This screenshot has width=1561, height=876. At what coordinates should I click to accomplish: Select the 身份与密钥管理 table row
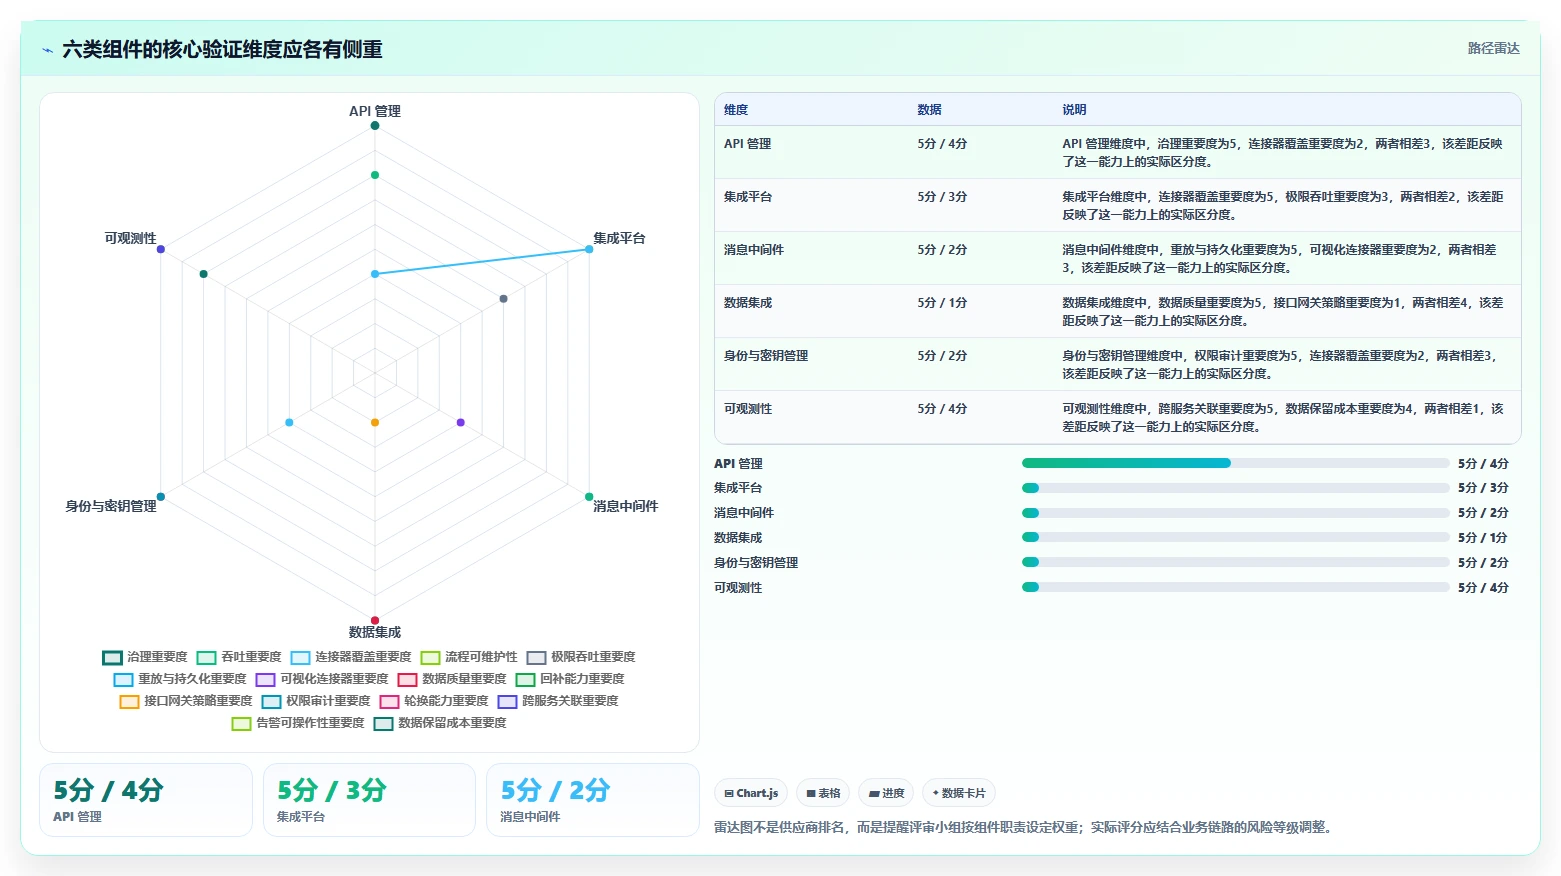tap(1118, 364)
